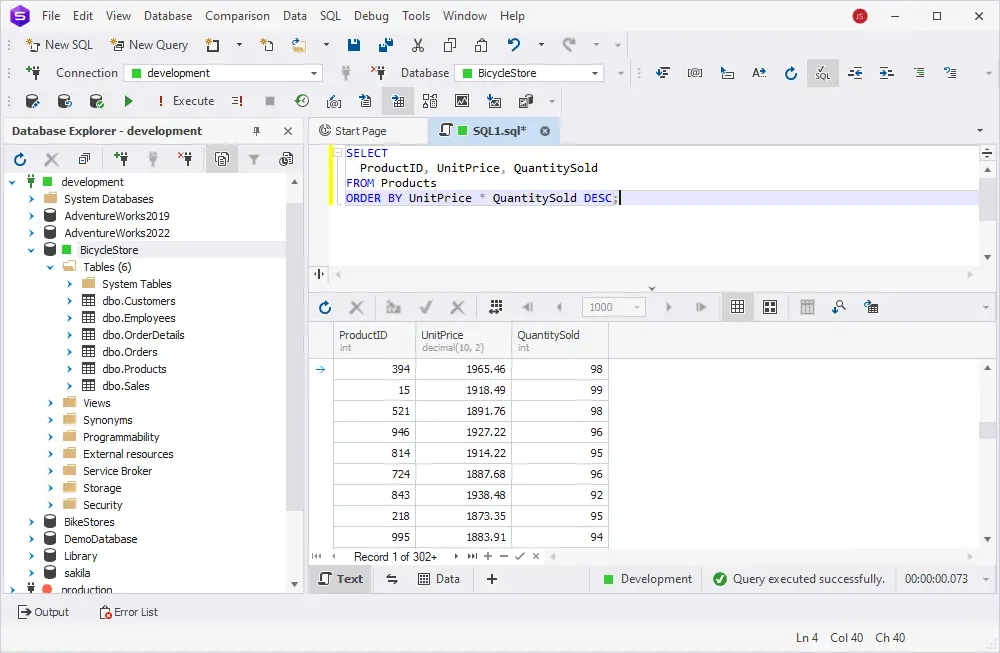Image resolution: width=1000 pixels, height=653 pixels.
Task: Open the Database menu
Action: click(168, 16)
